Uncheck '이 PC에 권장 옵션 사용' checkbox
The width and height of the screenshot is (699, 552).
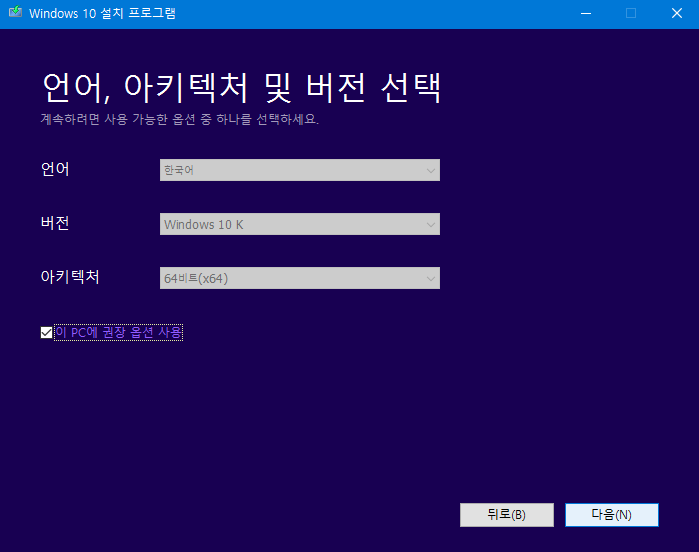coord(46,333)
